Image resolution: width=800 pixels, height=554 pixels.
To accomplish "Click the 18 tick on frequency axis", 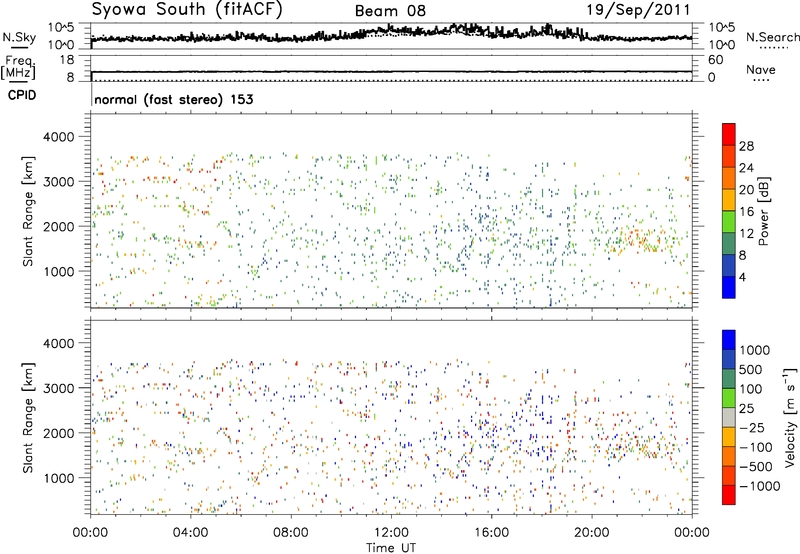I will (x=67, y=60).
